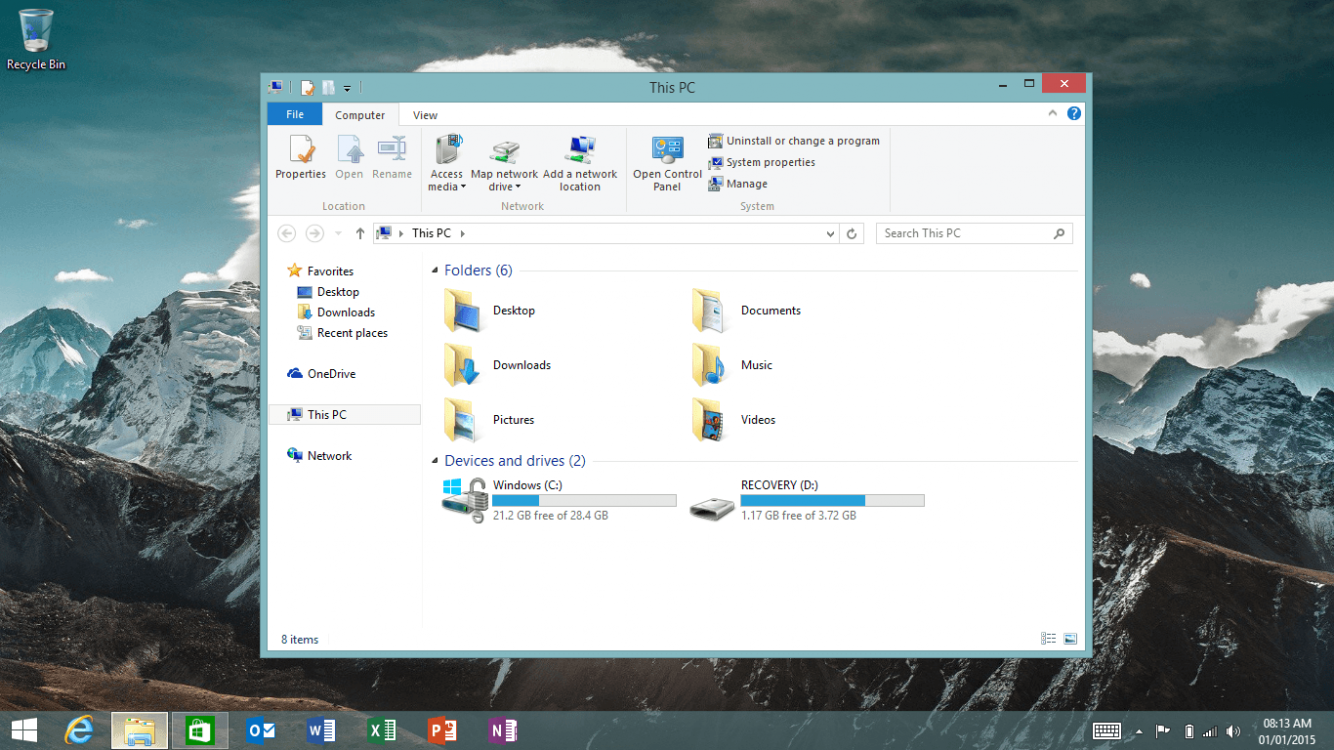Select the Computer ribbon tab
This screenshot has height=750, width=1334.
pos(360,115)
